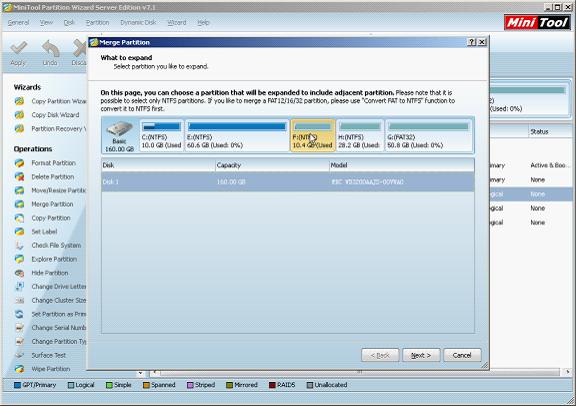This screenshot has height=406, width=576.
Task: Click the Status column header in main window
Action: tap(550, 132)
